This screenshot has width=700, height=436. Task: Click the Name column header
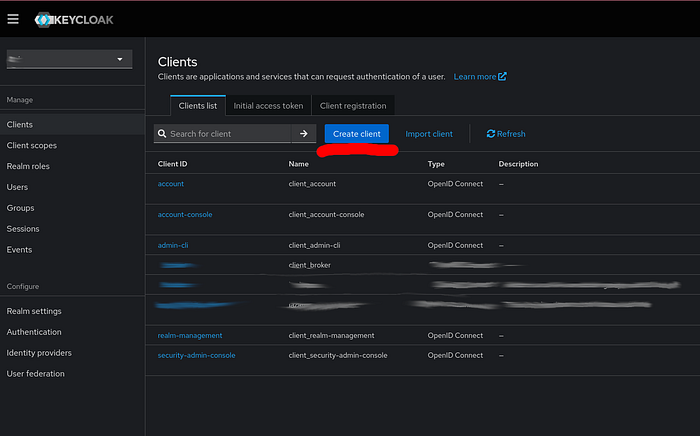click(299, 164)
